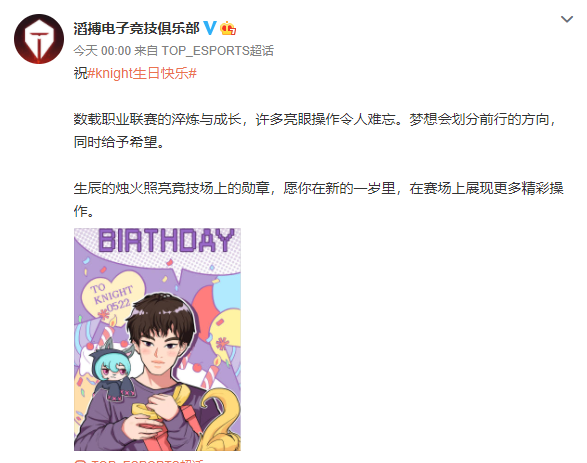Click the TO KNIGHT 0522 heart
This screenshot has height=463, width=587.
click(112, 298)
